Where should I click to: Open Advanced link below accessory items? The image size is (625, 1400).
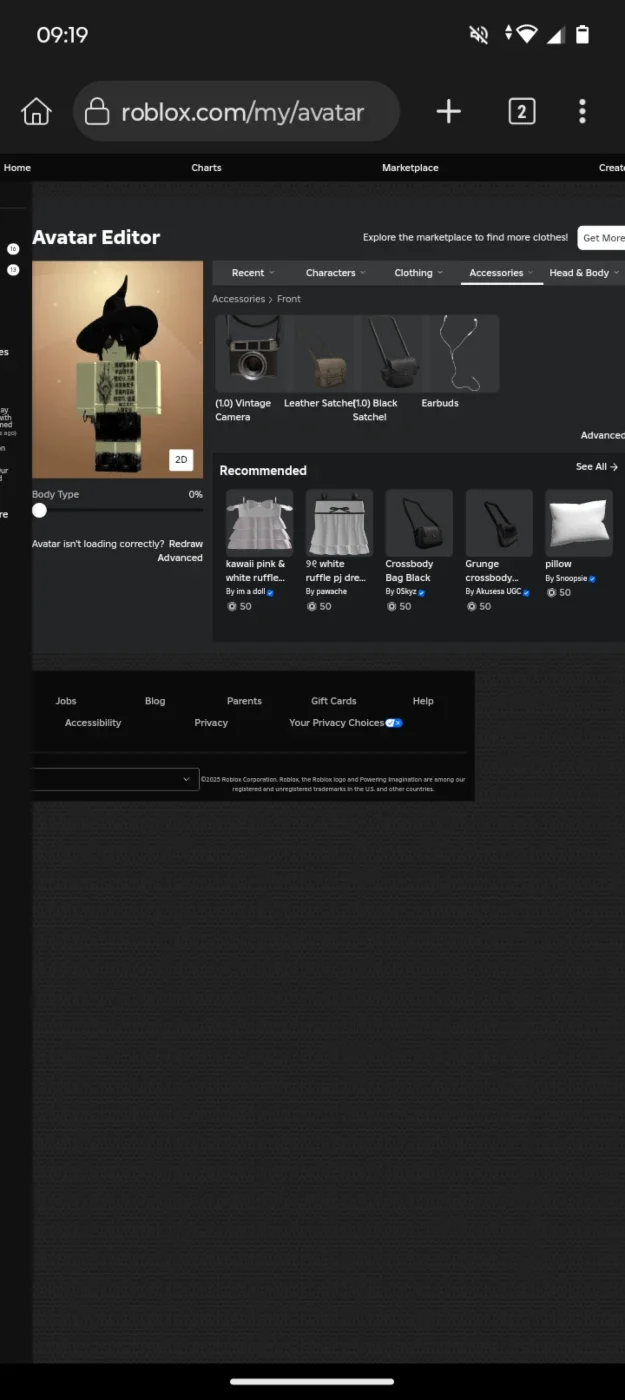pyautogui.click(x=603, y=435)
